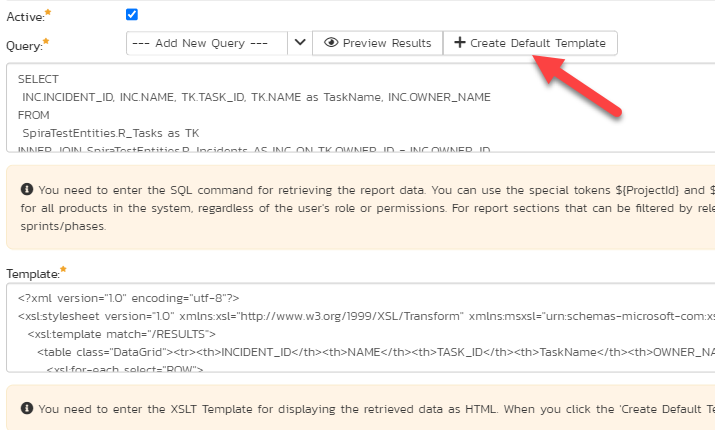Click the plus icon on Create Default Template
The image size is (715, 430).
tap(460, 43)
